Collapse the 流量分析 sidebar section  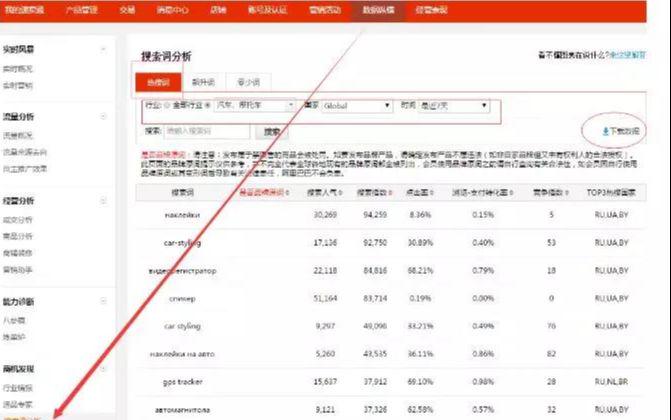coord(104,116)
